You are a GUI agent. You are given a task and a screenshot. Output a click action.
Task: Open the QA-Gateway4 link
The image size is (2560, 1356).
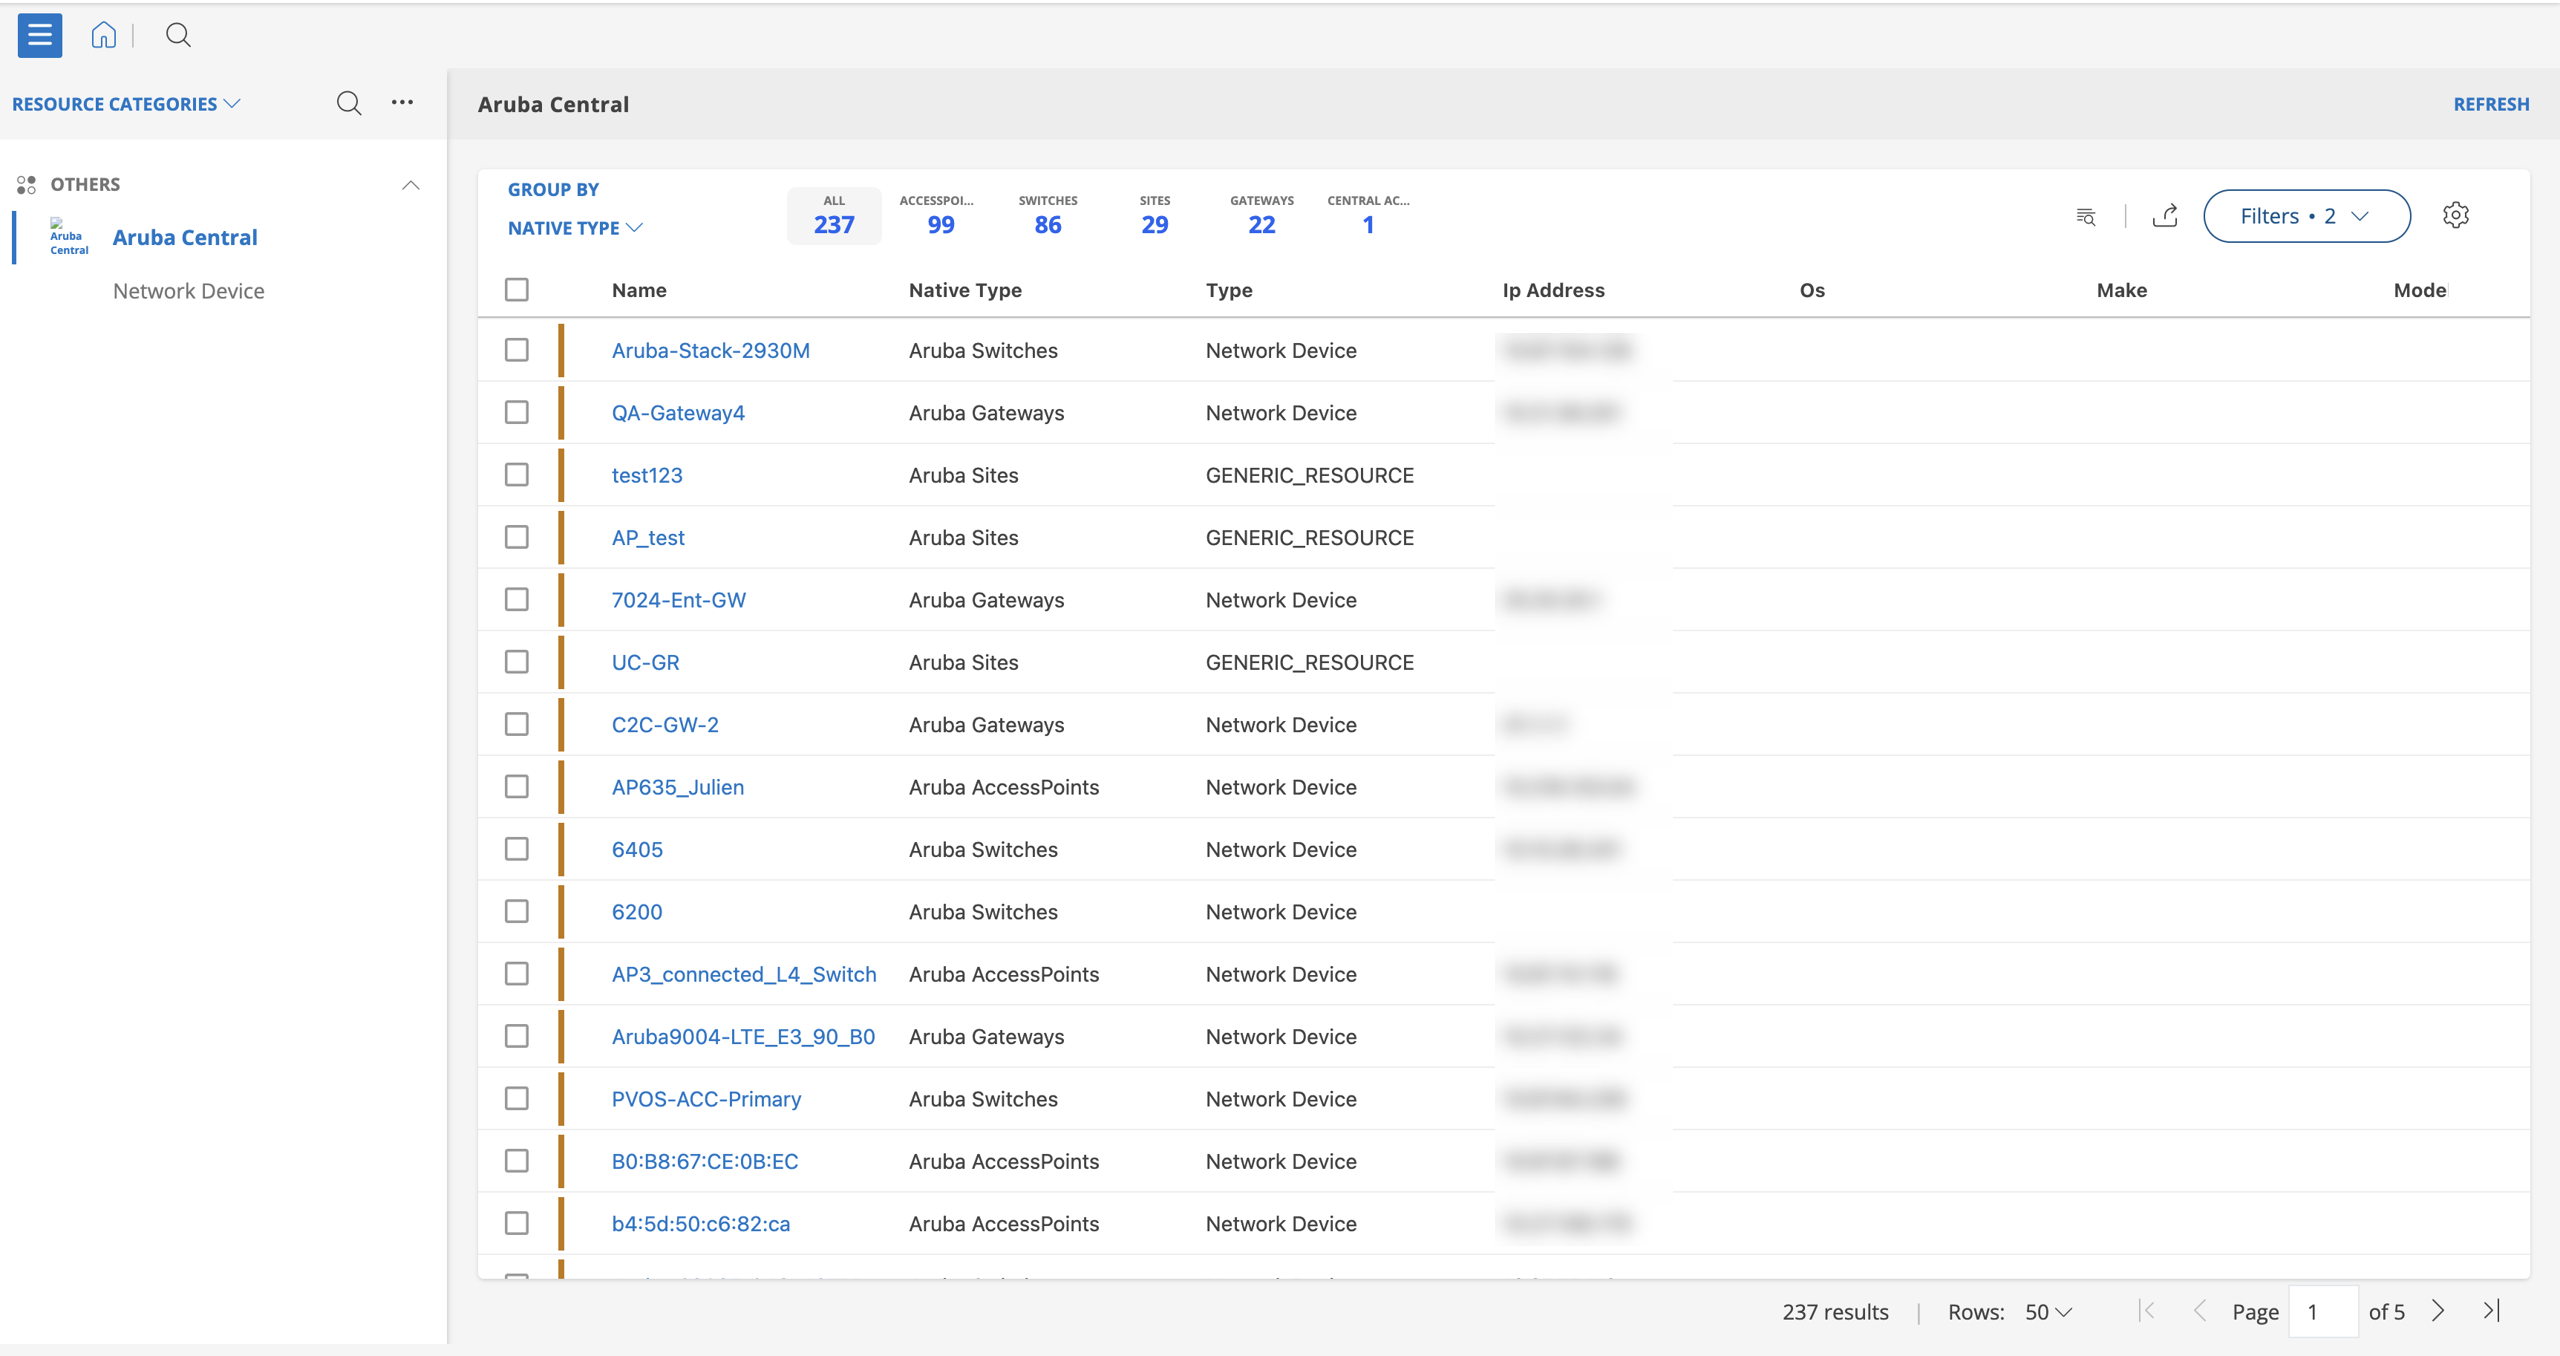pyautogui.click(x=678, y=412)
